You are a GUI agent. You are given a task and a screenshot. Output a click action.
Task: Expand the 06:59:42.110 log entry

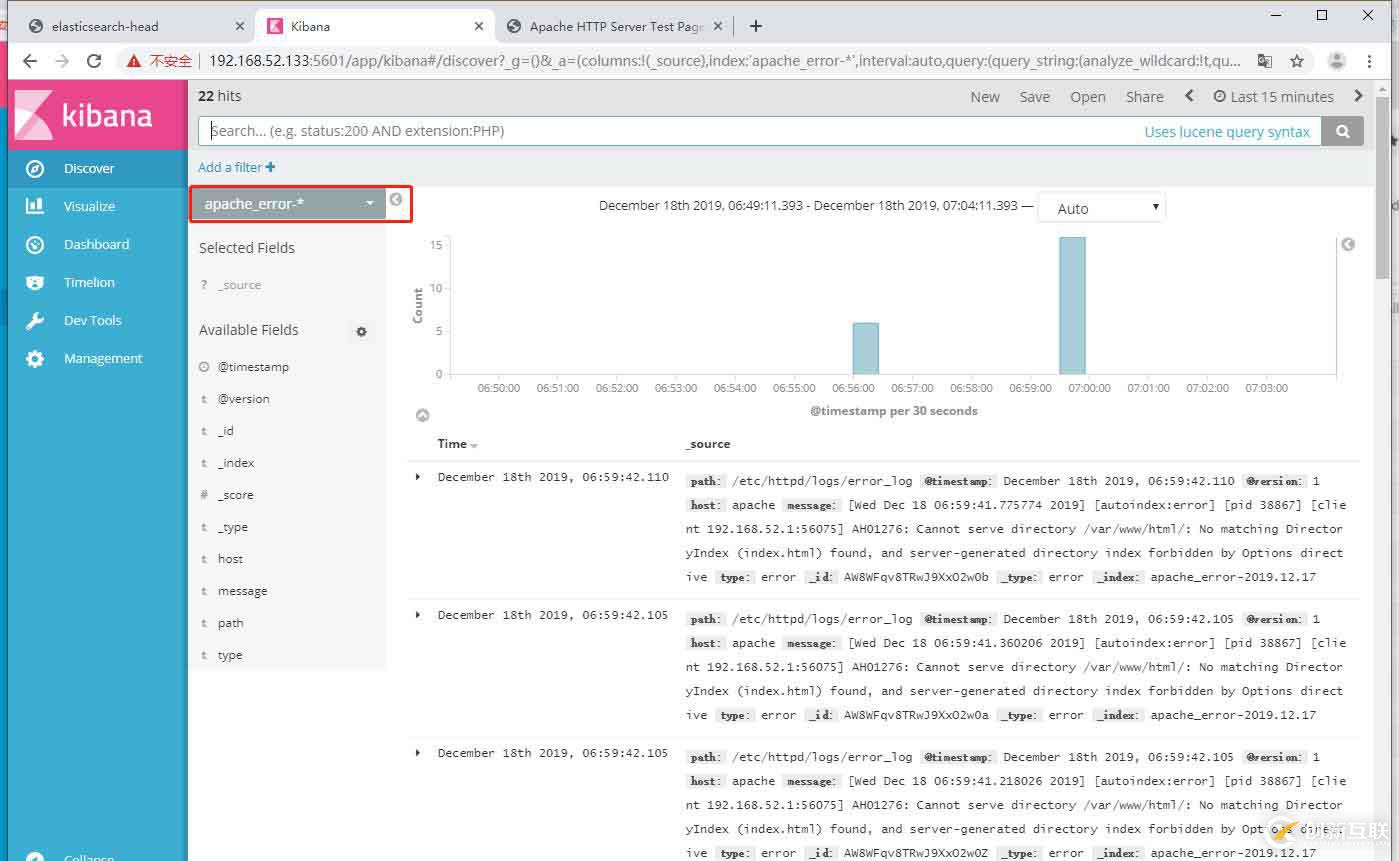(418, 477)
